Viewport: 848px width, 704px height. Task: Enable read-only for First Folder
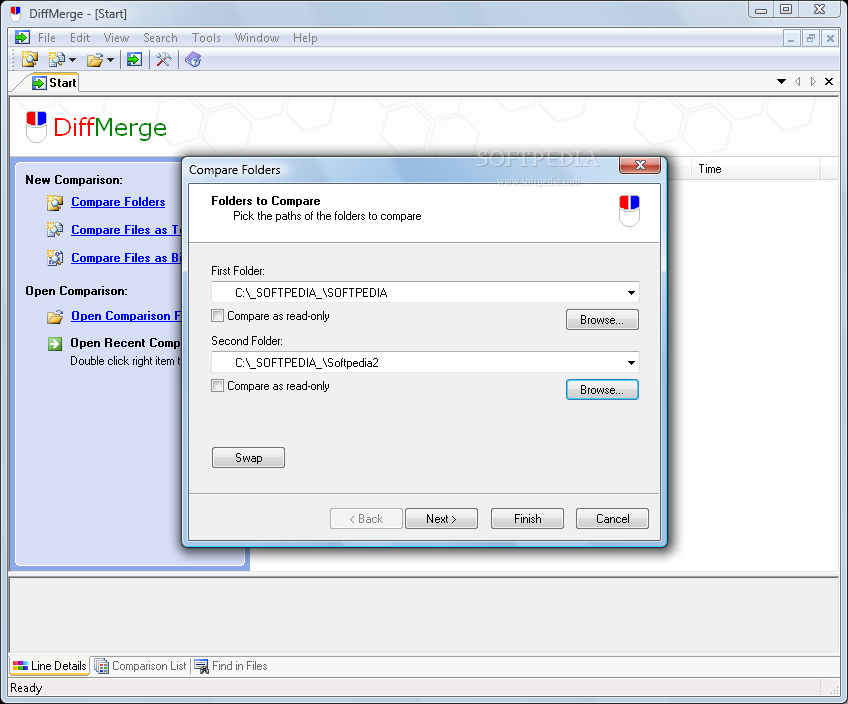[217, 316]
